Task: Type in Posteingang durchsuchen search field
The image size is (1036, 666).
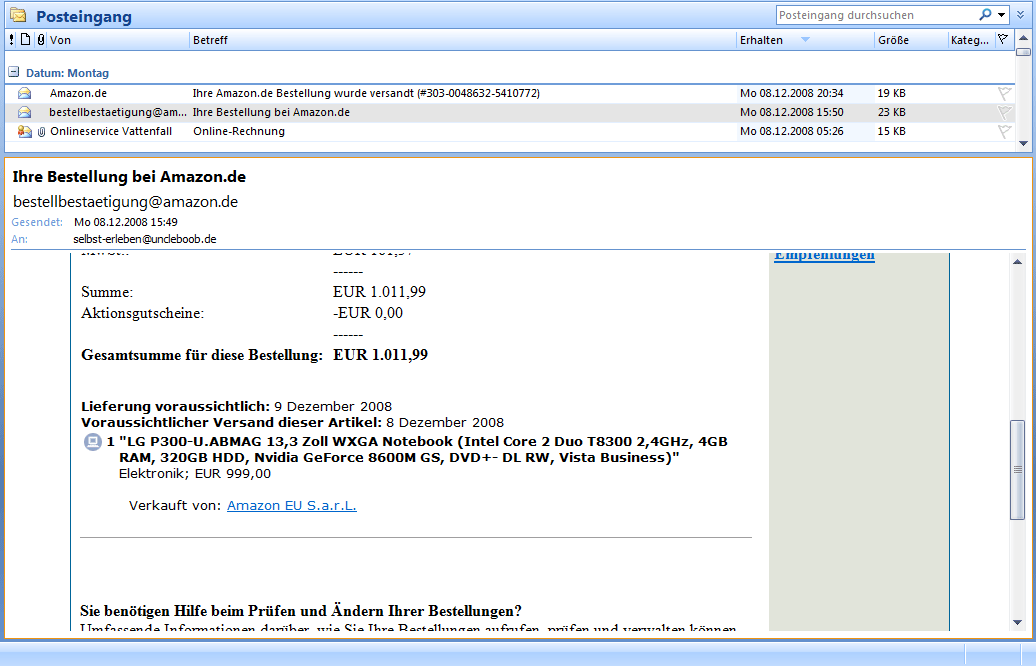Action: [x=877, y=15]
